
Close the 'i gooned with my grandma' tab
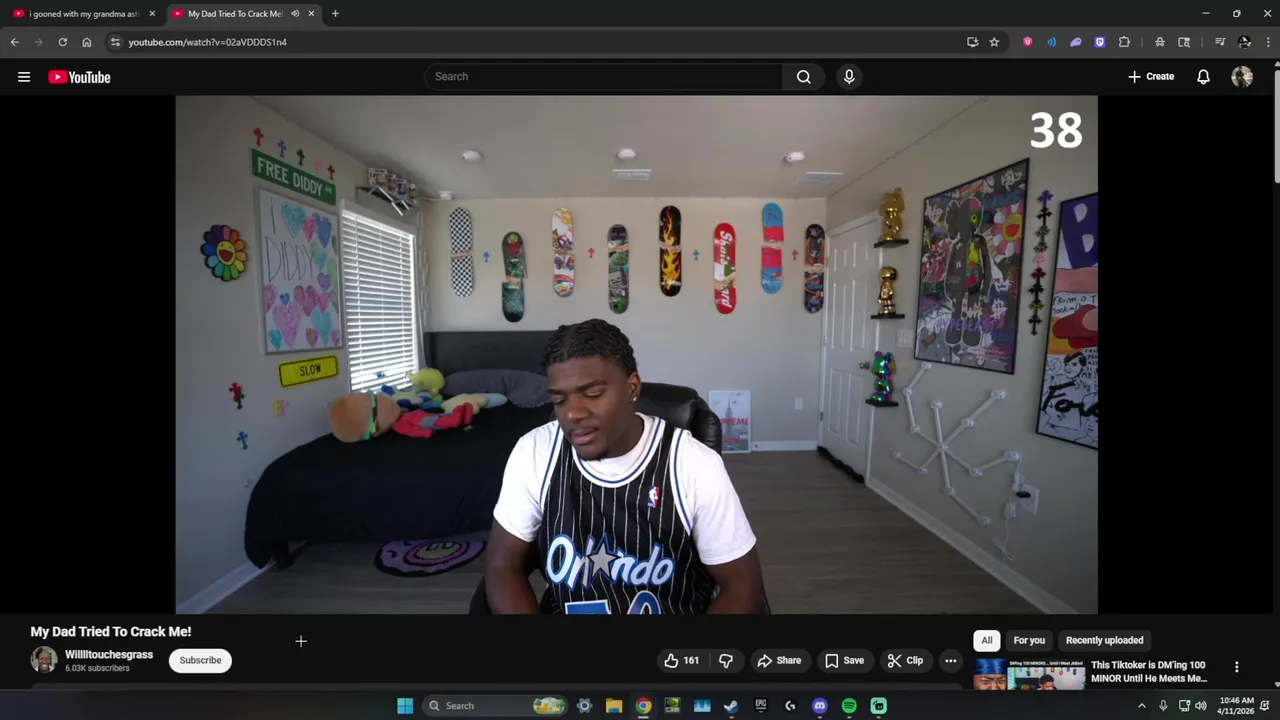(152, 14)
